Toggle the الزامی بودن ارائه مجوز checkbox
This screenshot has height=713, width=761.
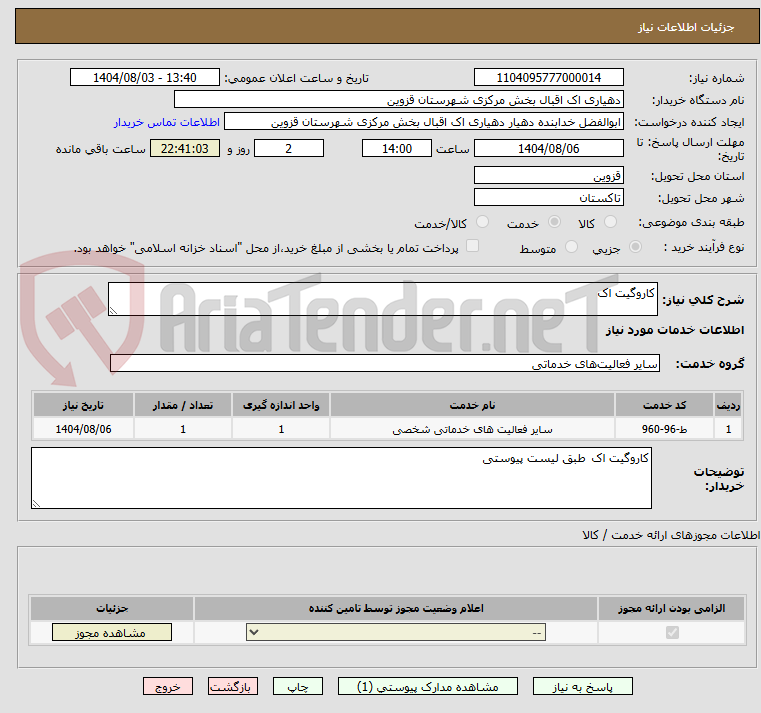pos(672,632)
